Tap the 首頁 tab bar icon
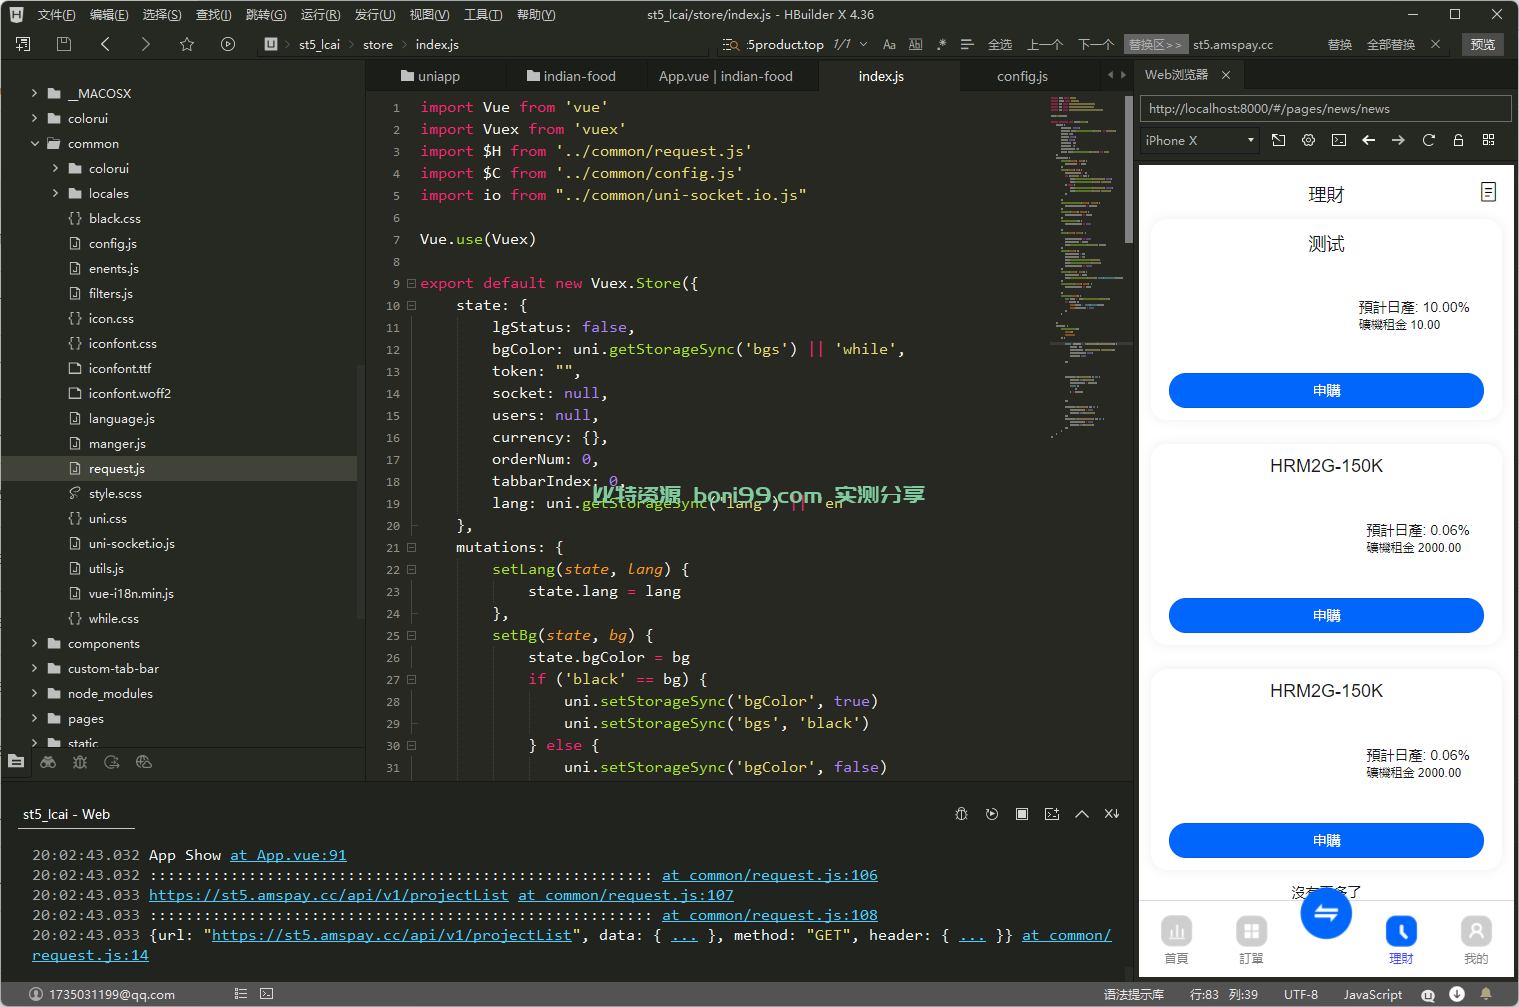Image resolution: width=1519 pixels, height=1007 pixels. pyautogui.click(x=1176, y=940)
